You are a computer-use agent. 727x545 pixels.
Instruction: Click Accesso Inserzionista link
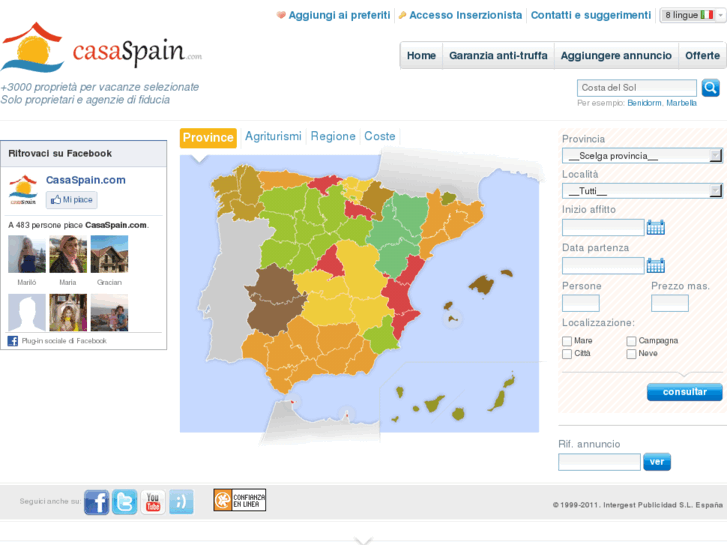(466, 15)
